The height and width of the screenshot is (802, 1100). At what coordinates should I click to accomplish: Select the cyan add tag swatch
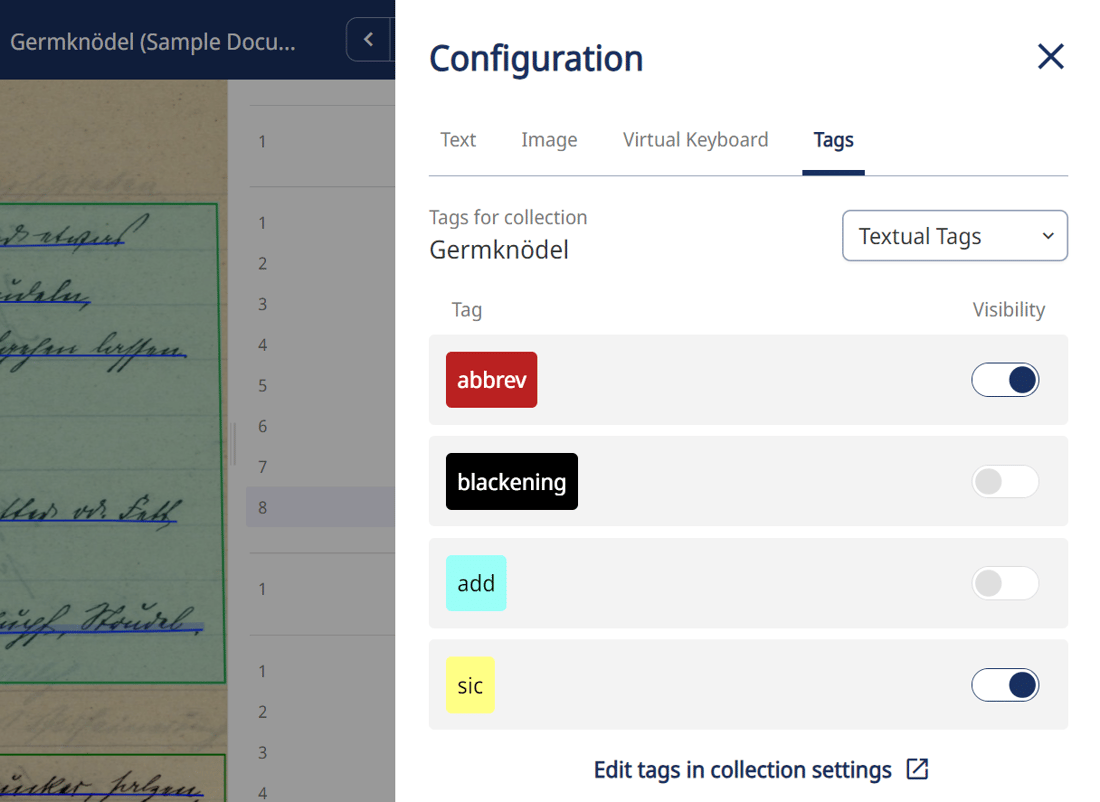[x=476, y=583]
